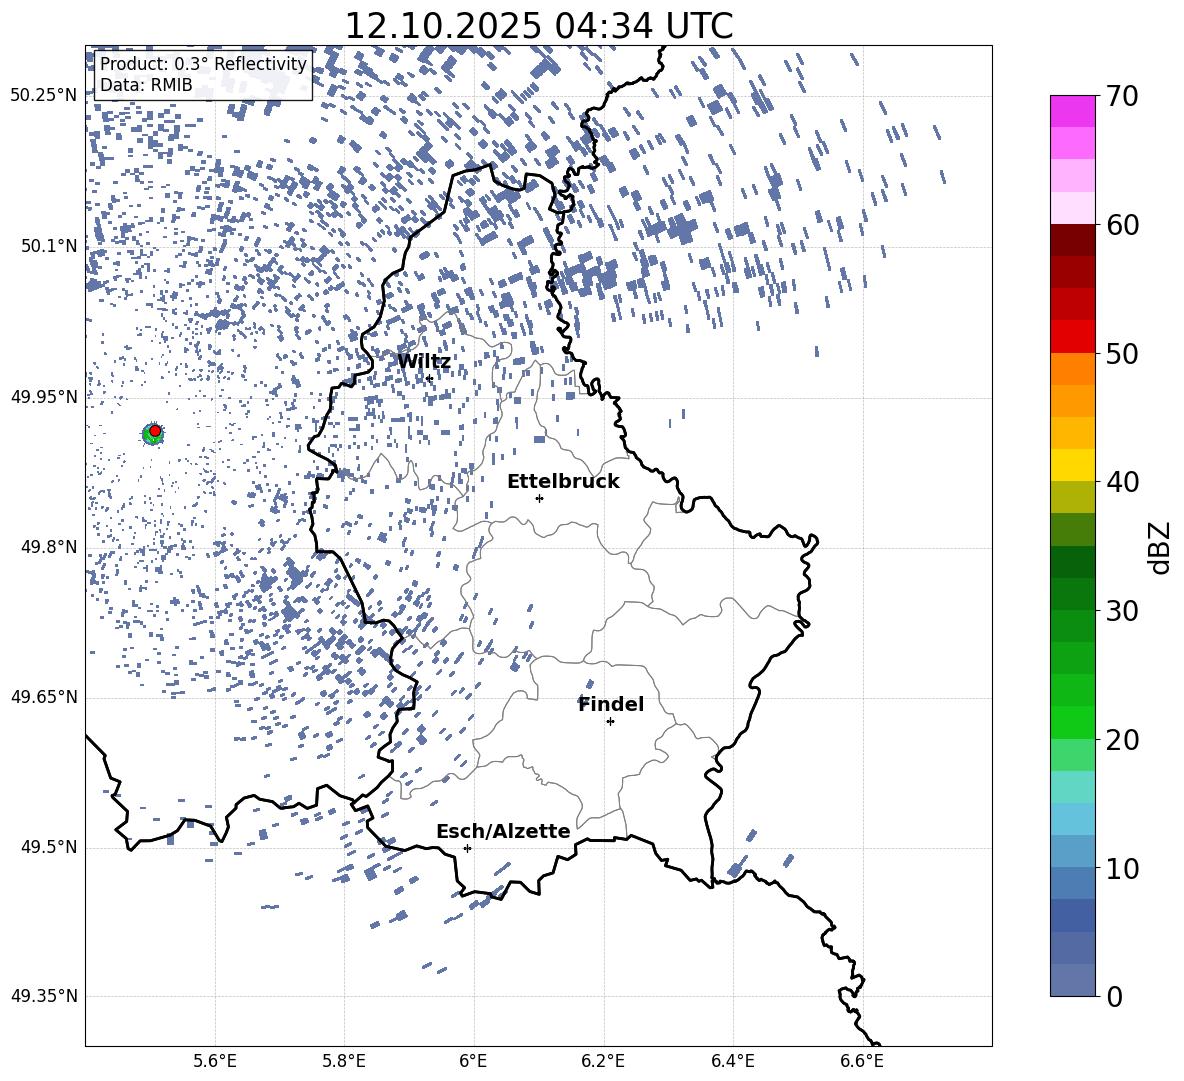Click the colorbar tick label '50'

coord(1123,354)
